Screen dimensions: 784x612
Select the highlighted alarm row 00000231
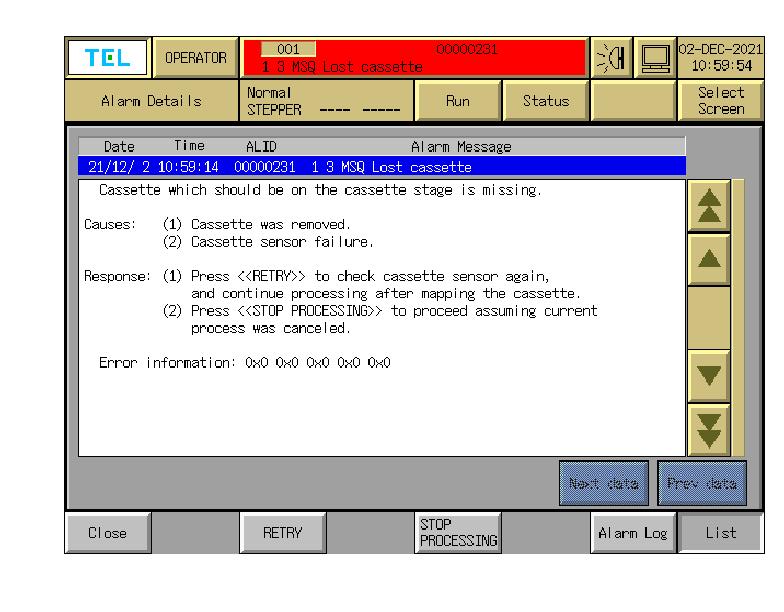tap(381, 167)
